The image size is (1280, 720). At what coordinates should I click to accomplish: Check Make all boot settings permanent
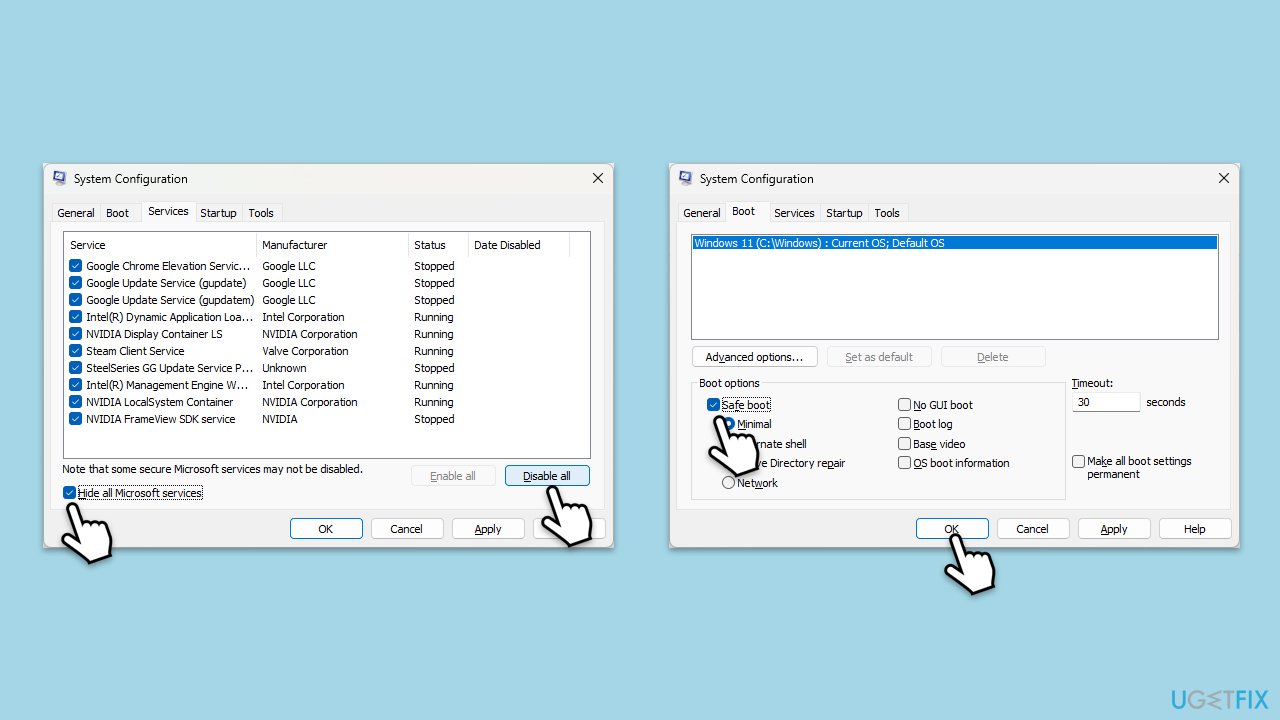coord(1078,462)
